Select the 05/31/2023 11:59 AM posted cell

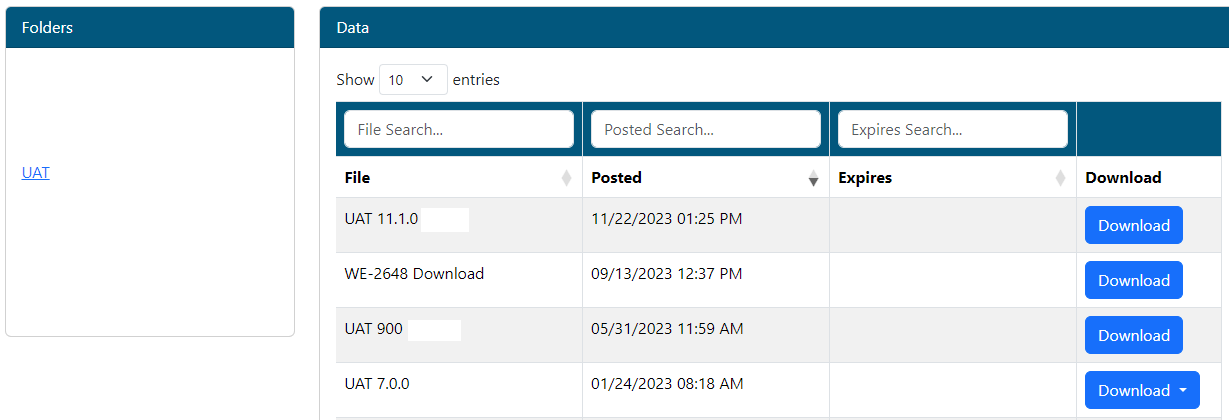tap(666, 329)
